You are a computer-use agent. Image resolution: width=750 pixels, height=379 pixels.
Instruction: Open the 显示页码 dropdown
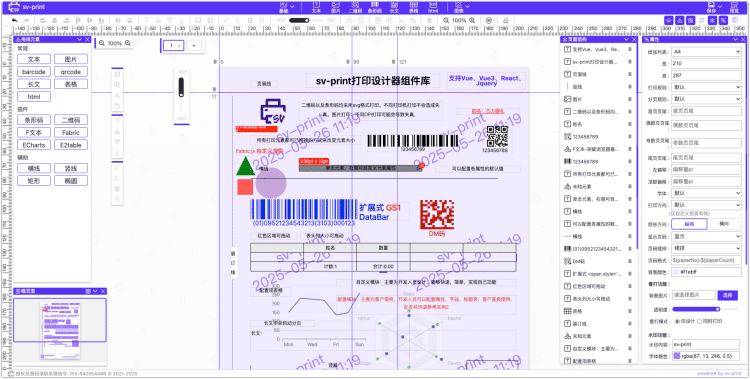tap(706, 236)
